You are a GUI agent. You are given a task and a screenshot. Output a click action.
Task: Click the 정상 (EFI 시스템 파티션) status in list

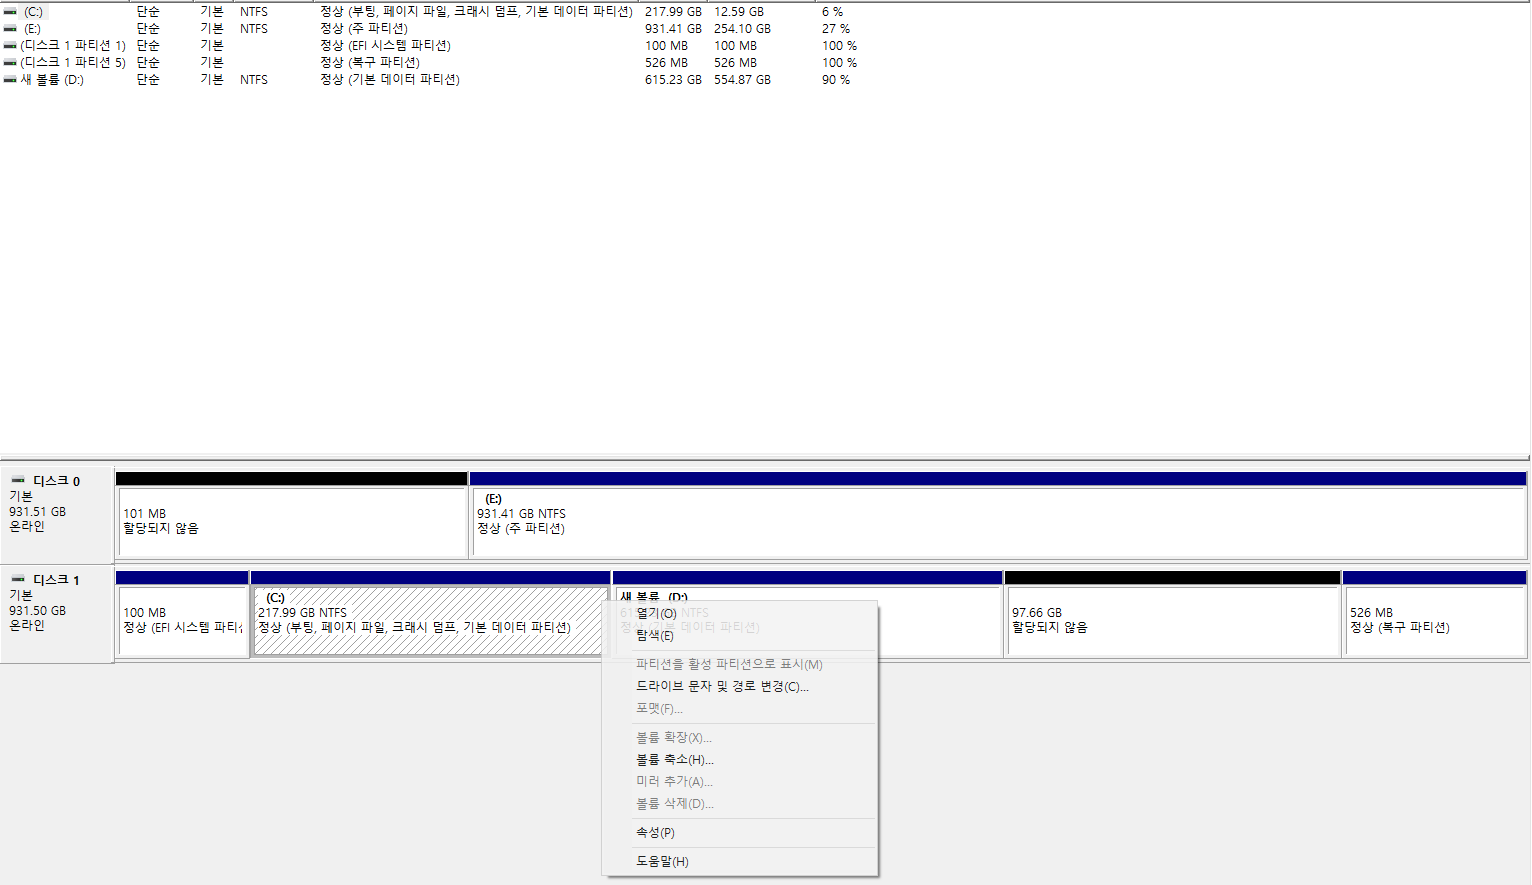(x=385, y=46)
